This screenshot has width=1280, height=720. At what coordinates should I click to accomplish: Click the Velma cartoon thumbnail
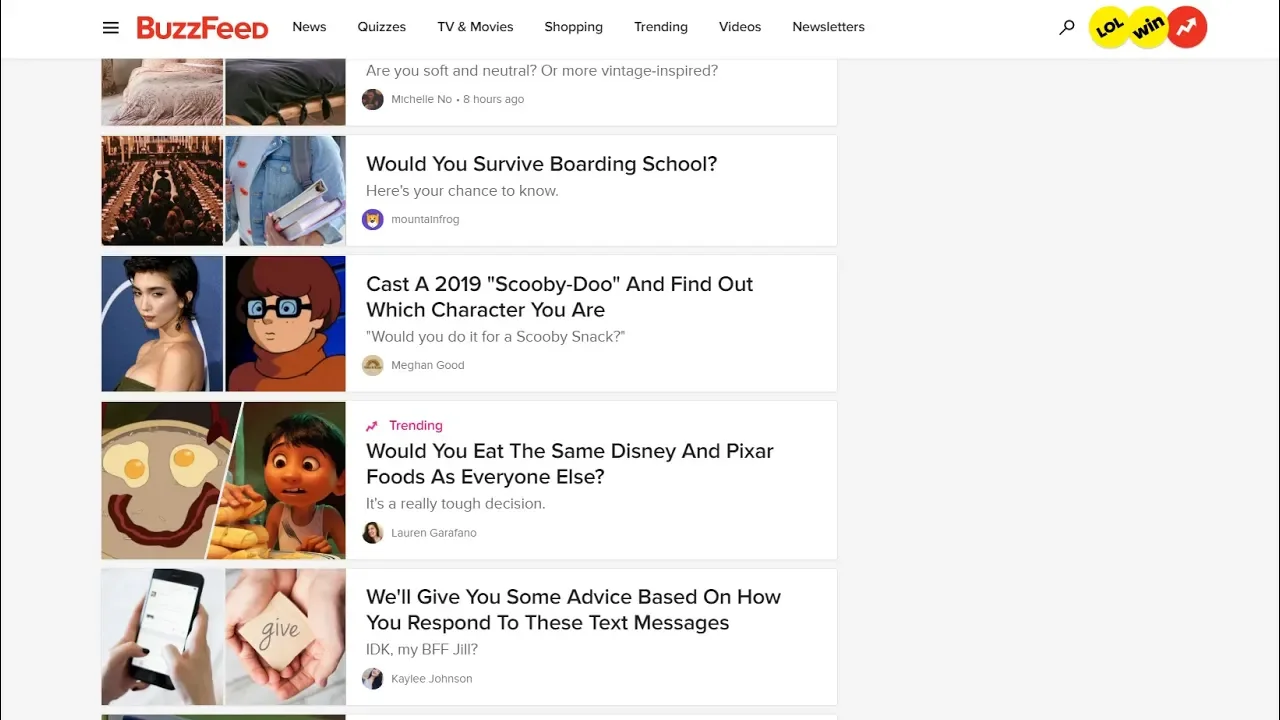pyautogui.click(x=286, y=324)
